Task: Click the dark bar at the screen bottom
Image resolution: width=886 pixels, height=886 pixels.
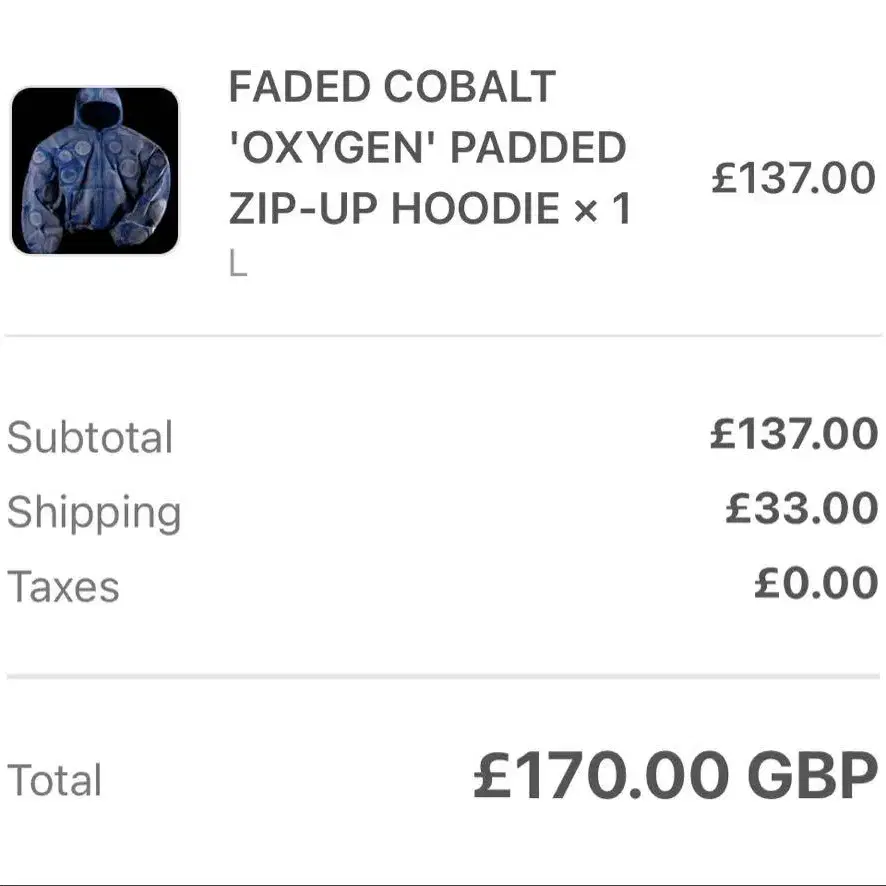Action: 443,884
